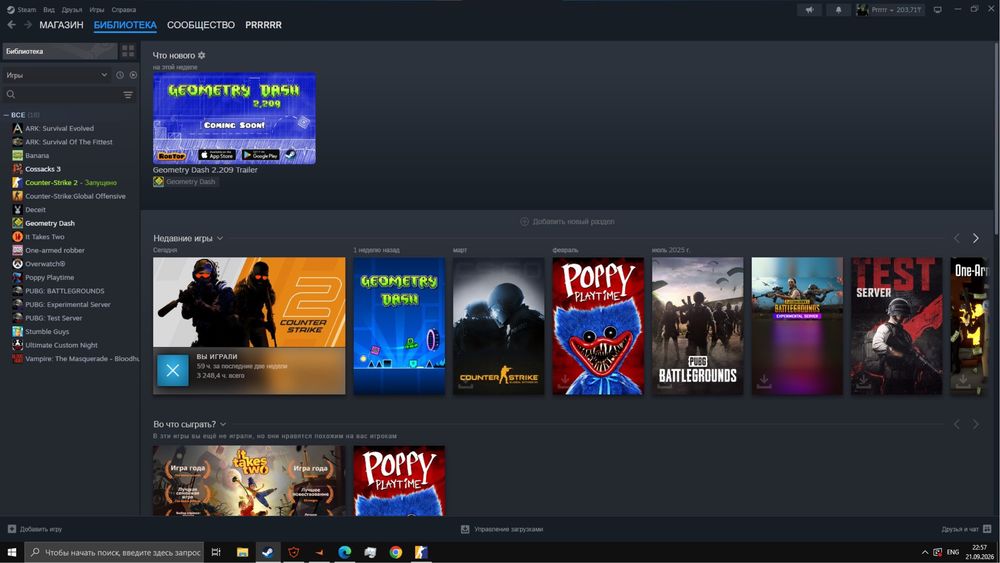Open the Справка menu
This screenshot has height=563, width=1000.
coord(124,10)
